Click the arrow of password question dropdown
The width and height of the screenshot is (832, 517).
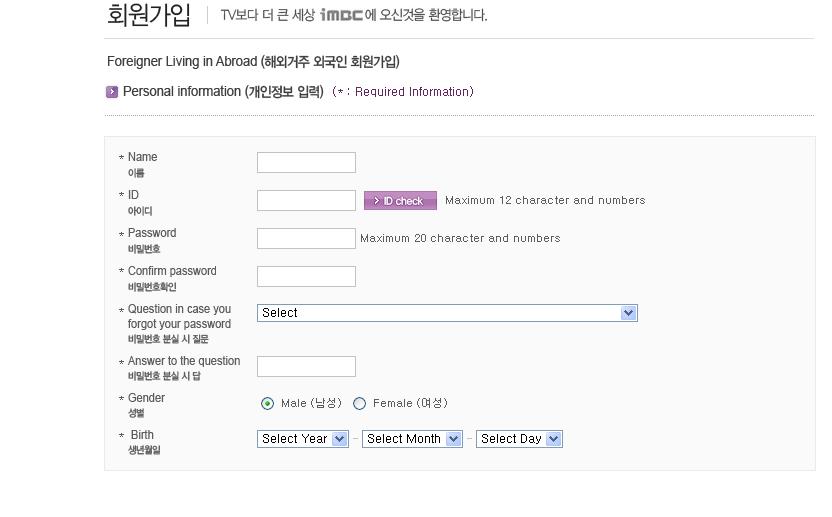(x=628, y=313)
